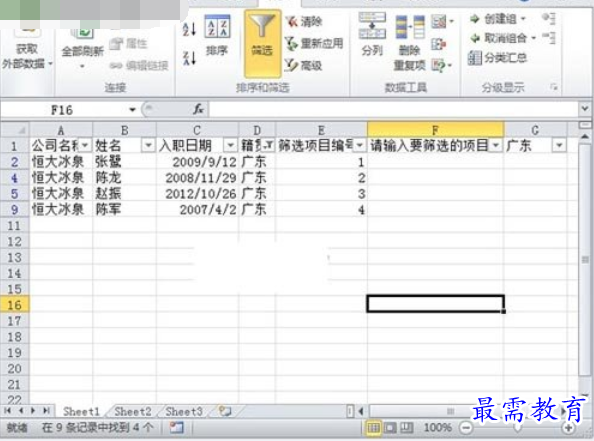Select cell containing 张鳌
The image size is (594, 441).
124,162
